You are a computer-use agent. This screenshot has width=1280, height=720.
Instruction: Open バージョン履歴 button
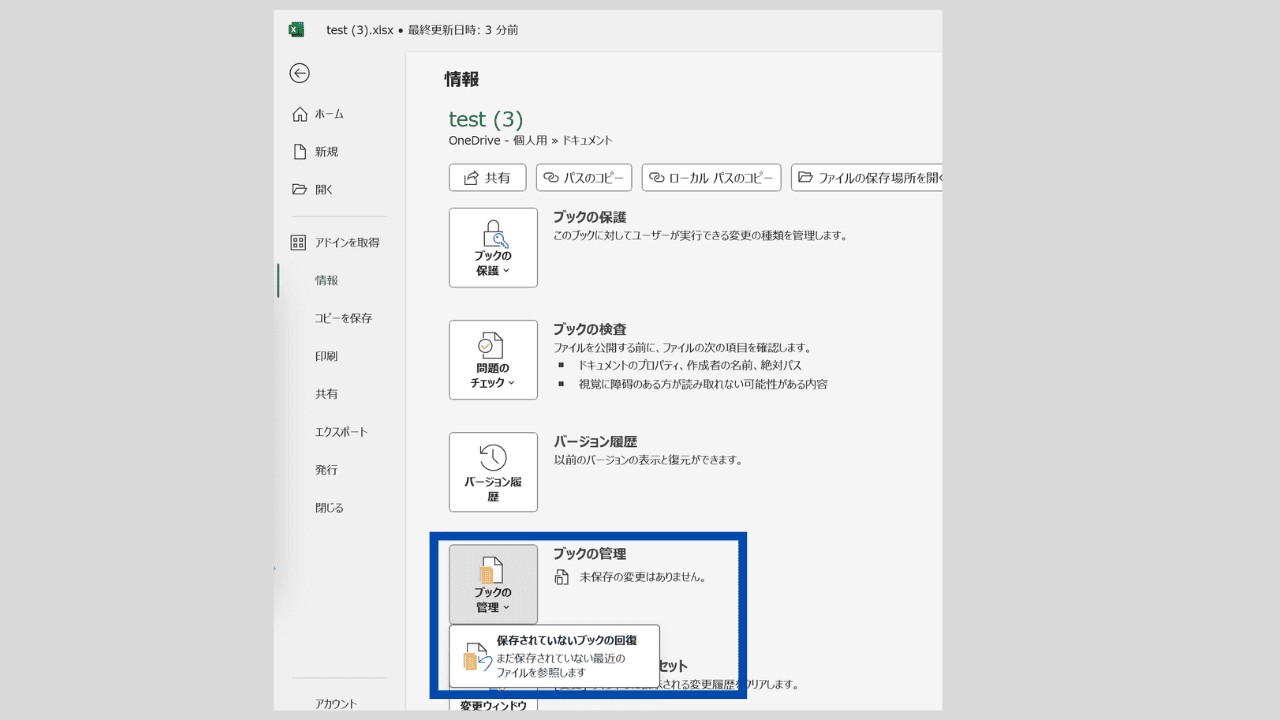(x=493, y=472)
